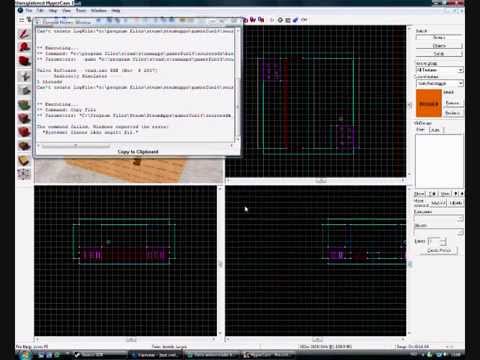480x360 pixels.
Task: Select the Selection tool in left toolbar
Action: [24, 34]
